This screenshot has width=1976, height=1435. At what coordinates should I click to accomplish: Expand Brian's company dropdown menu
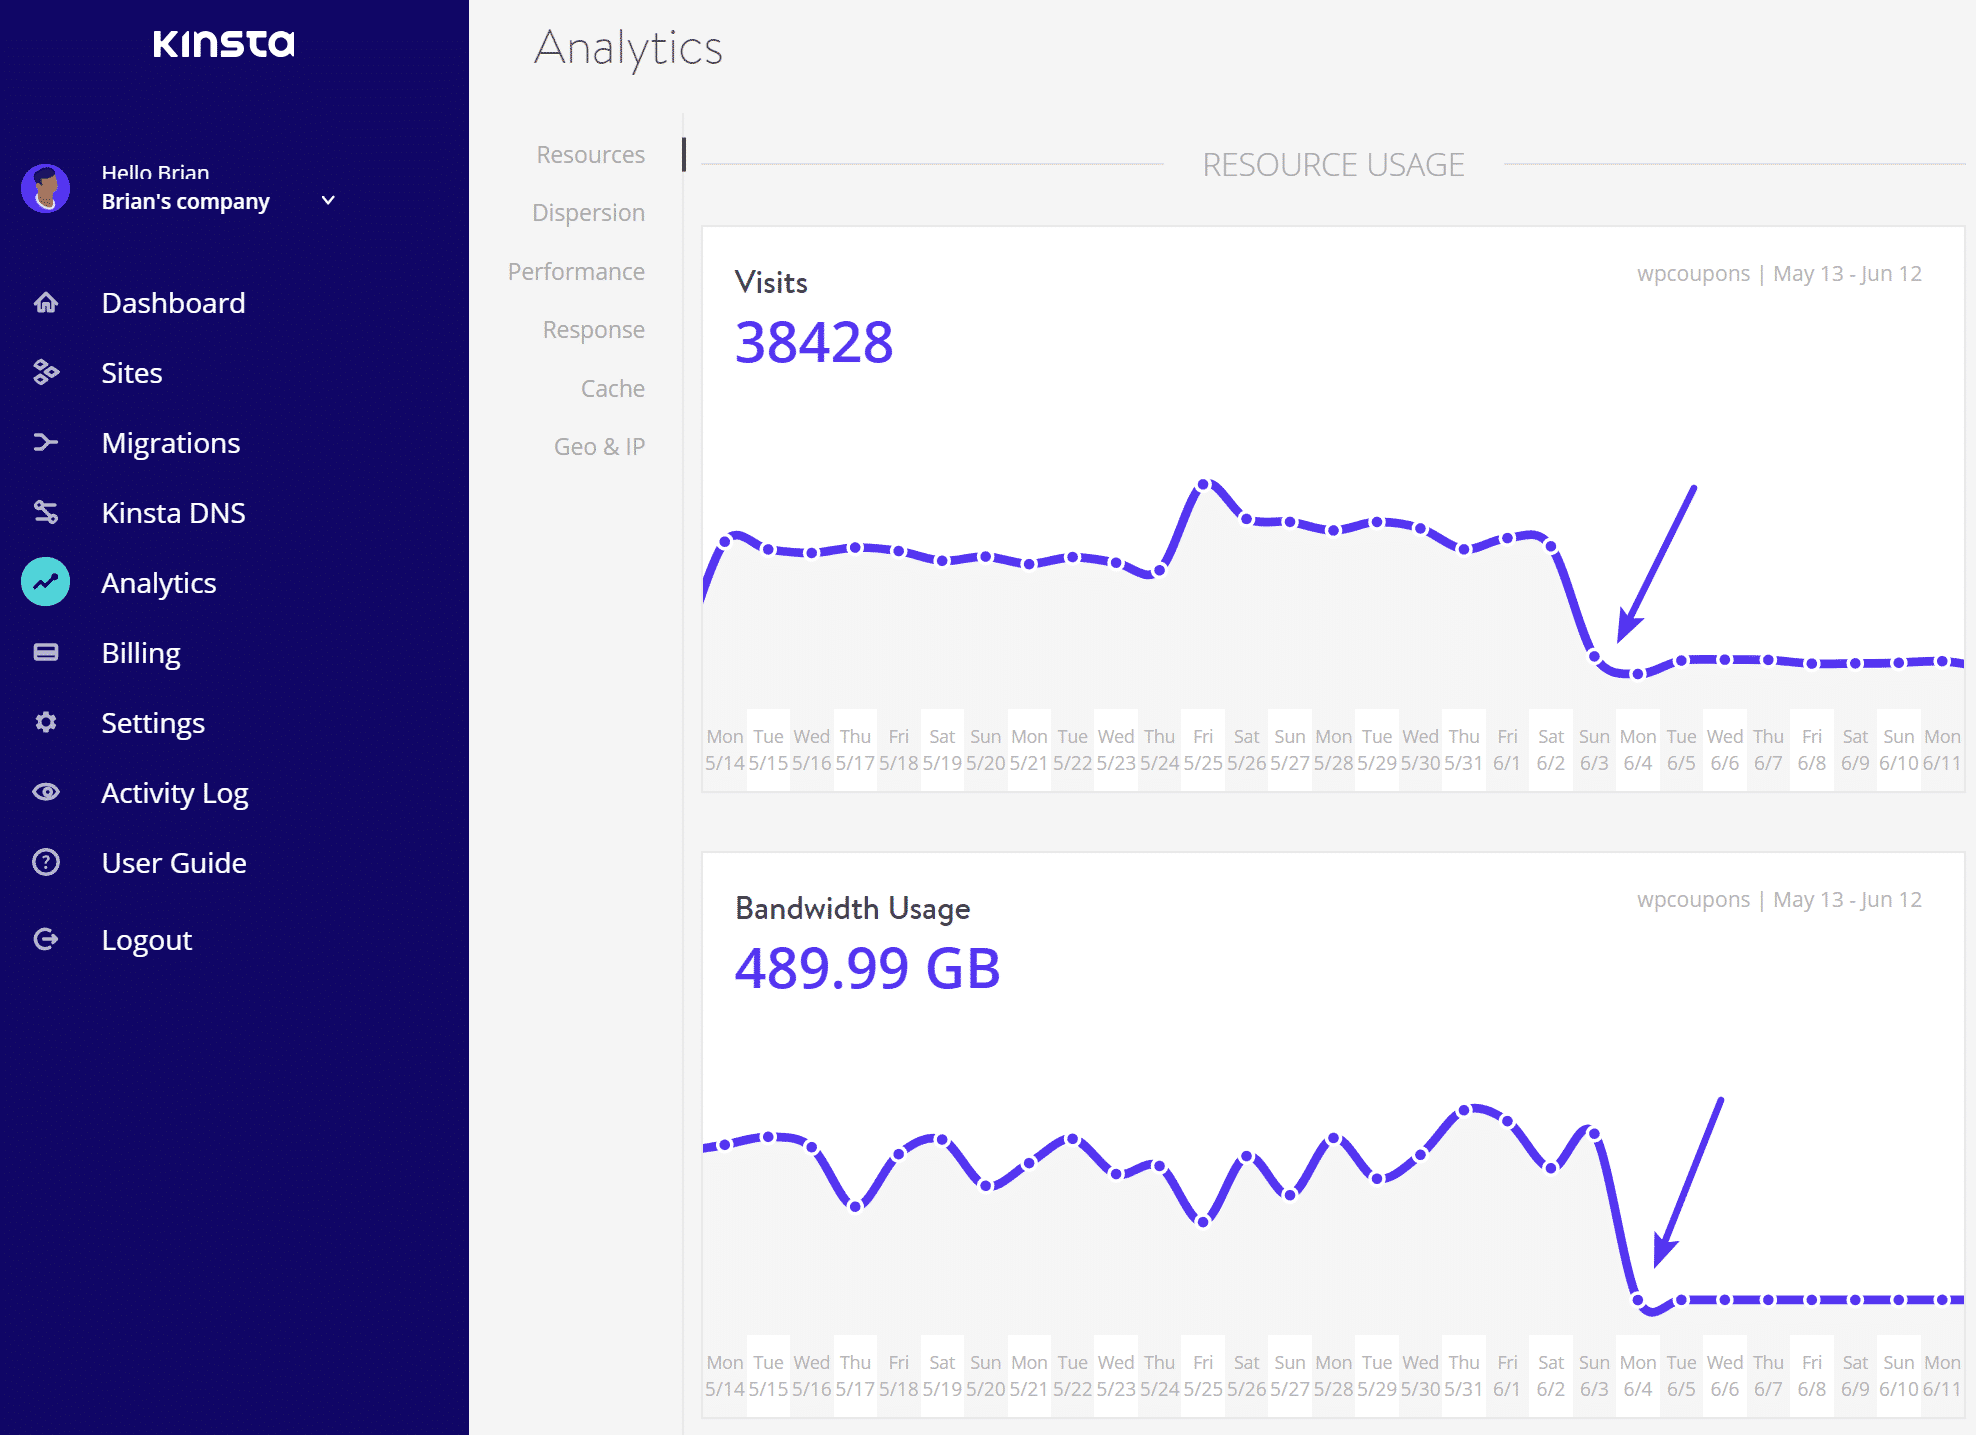pyautogui.click(x=327, y=200)
